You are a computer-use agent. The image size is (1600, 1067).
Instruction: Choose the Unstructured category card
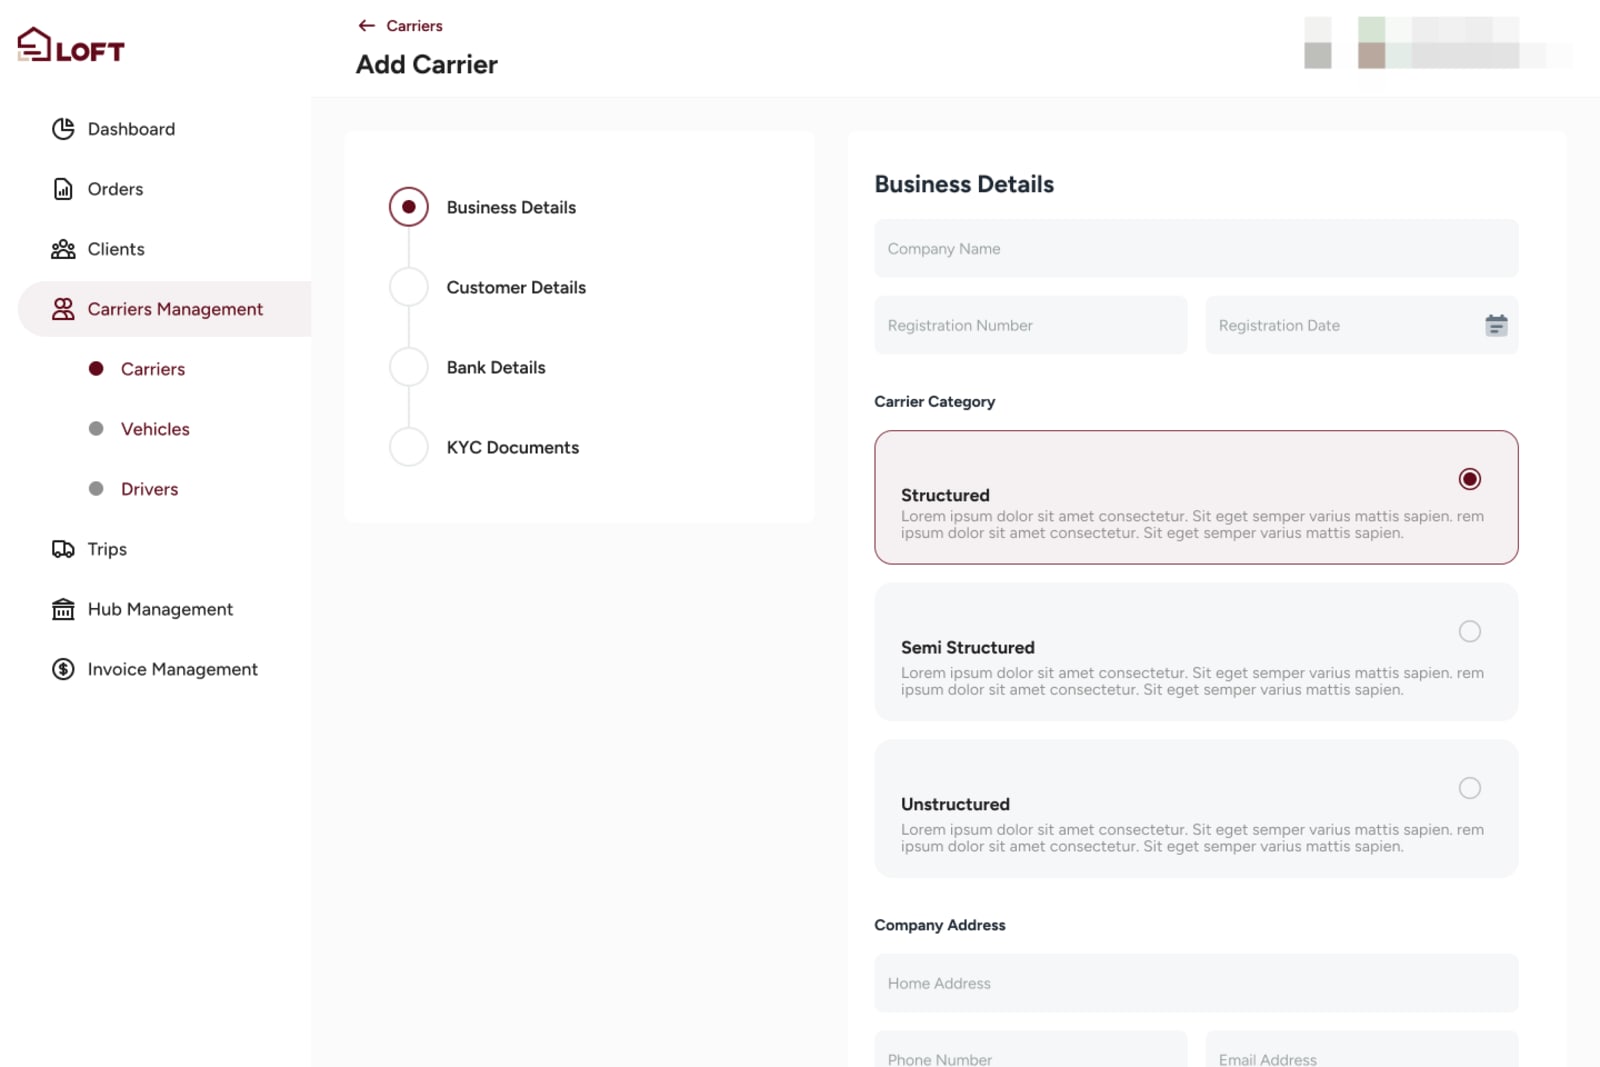1196,809
